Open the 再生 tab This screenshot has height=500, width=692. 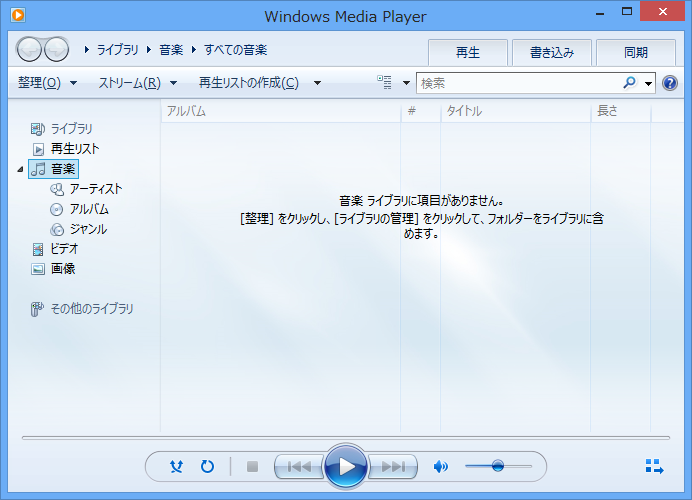click(468, 53)
